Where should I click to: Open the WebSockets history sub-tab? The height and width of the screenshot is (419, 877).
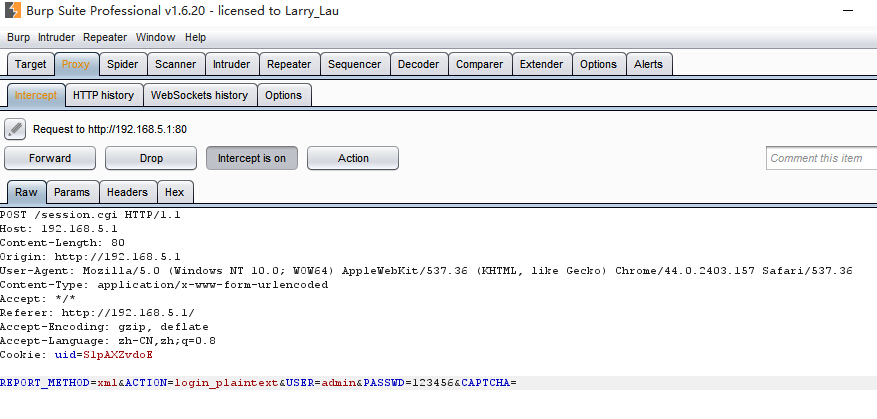(200, 95)
